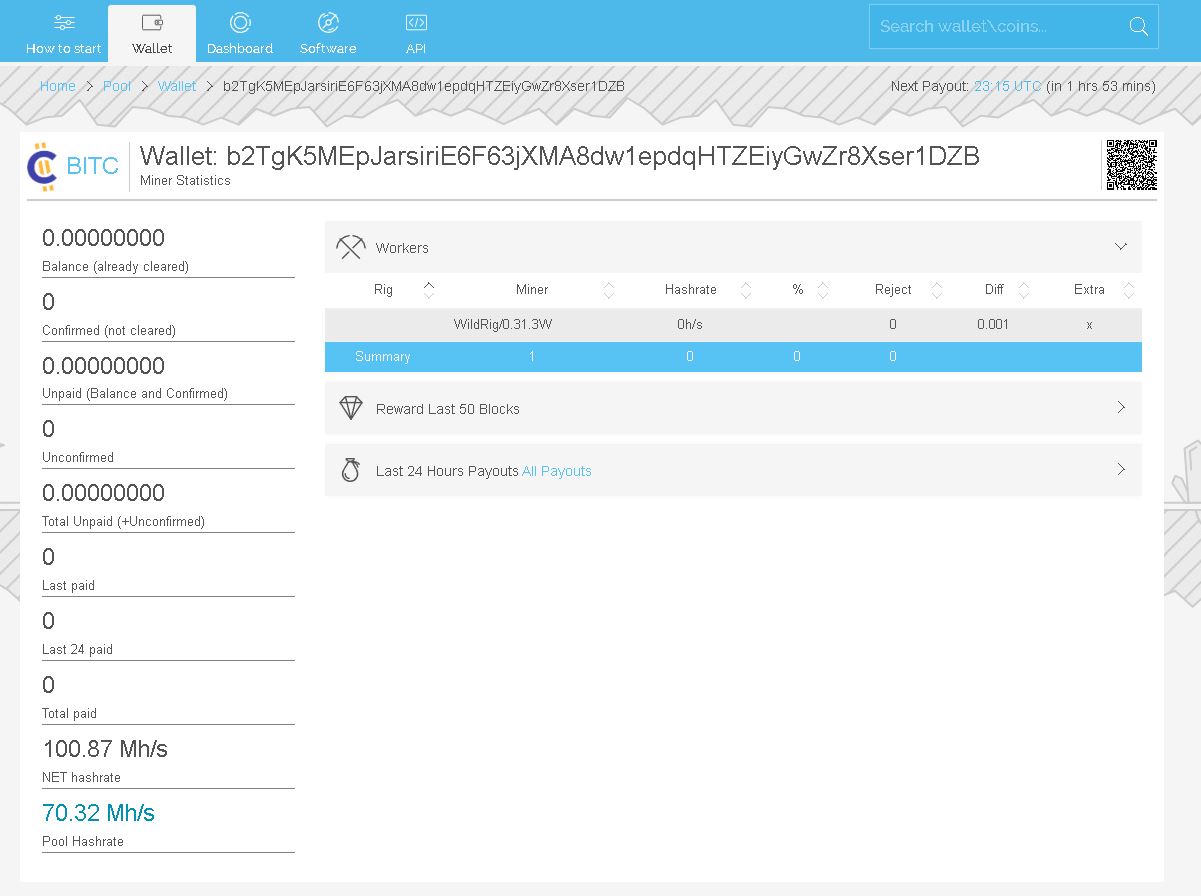Collapse the Workers panel chevron
The height and width of the screenshot is (896, 1201).
[x=1120, y=246]
